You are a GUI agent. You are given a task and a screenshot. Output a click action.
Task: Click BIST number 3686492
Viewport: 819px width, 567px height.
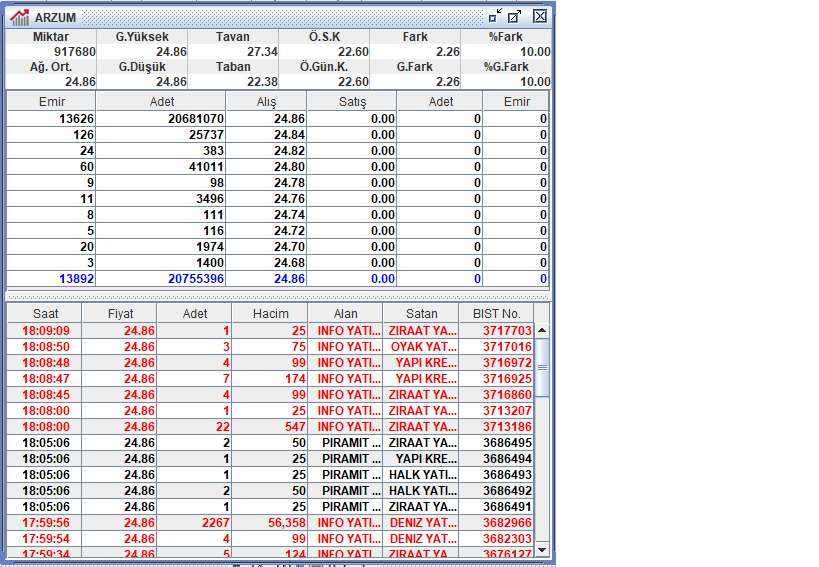(x=507, y=491)
